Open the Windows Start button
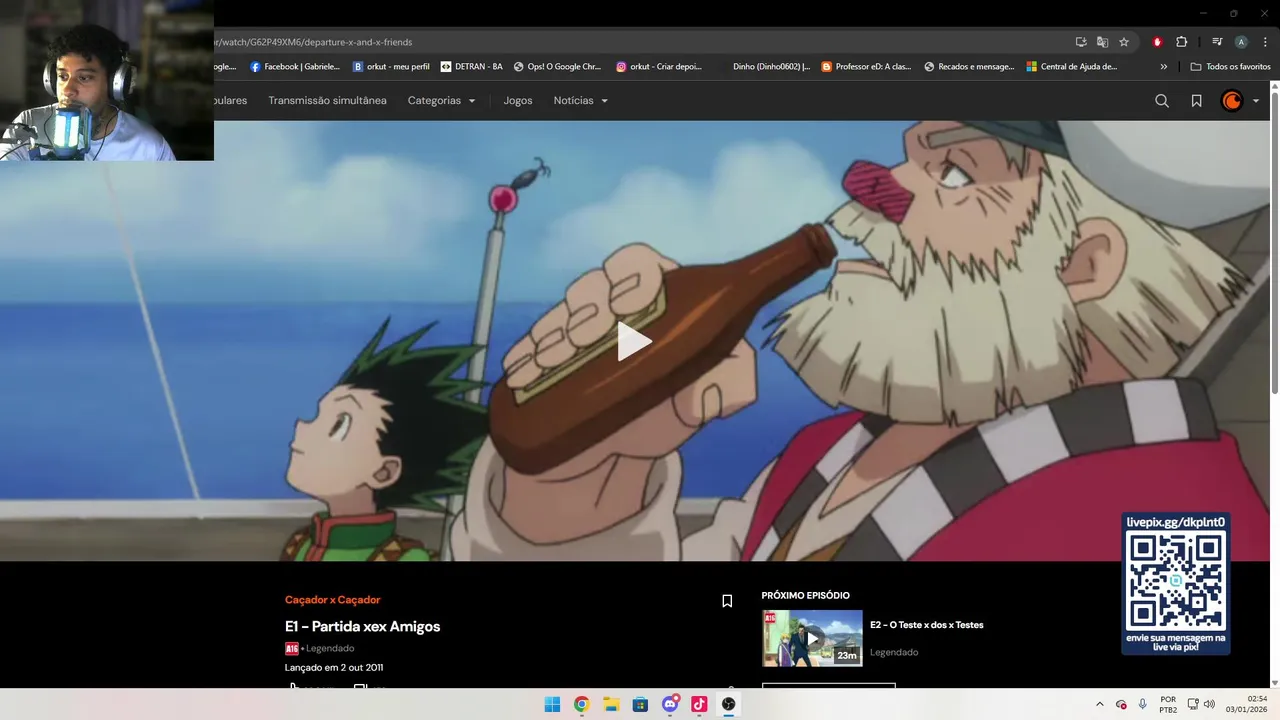Screen dimensions: 1280x720 coord(552,704)
